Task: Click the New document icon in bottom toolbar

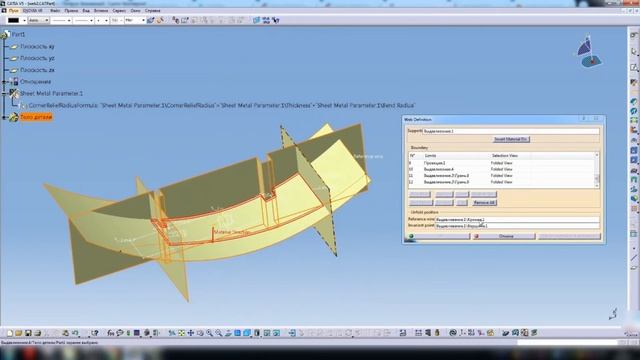Action: (10, 333)
